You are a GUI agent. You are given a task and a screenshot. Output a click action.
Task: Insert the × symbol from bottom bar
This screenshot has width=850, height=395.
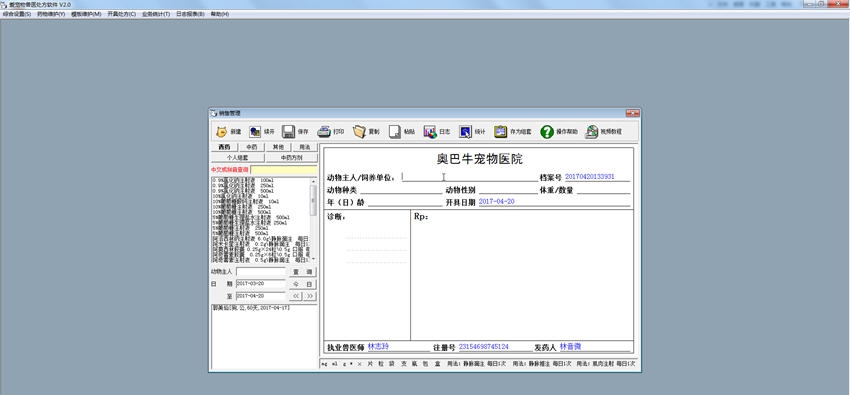click(359, 364)
